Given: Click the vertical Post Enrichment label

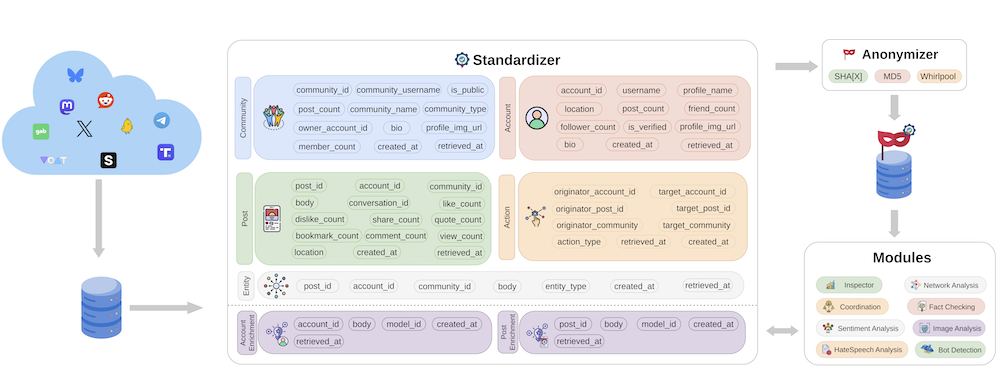Looking at the screenshot, I should [x=508, y=333].
